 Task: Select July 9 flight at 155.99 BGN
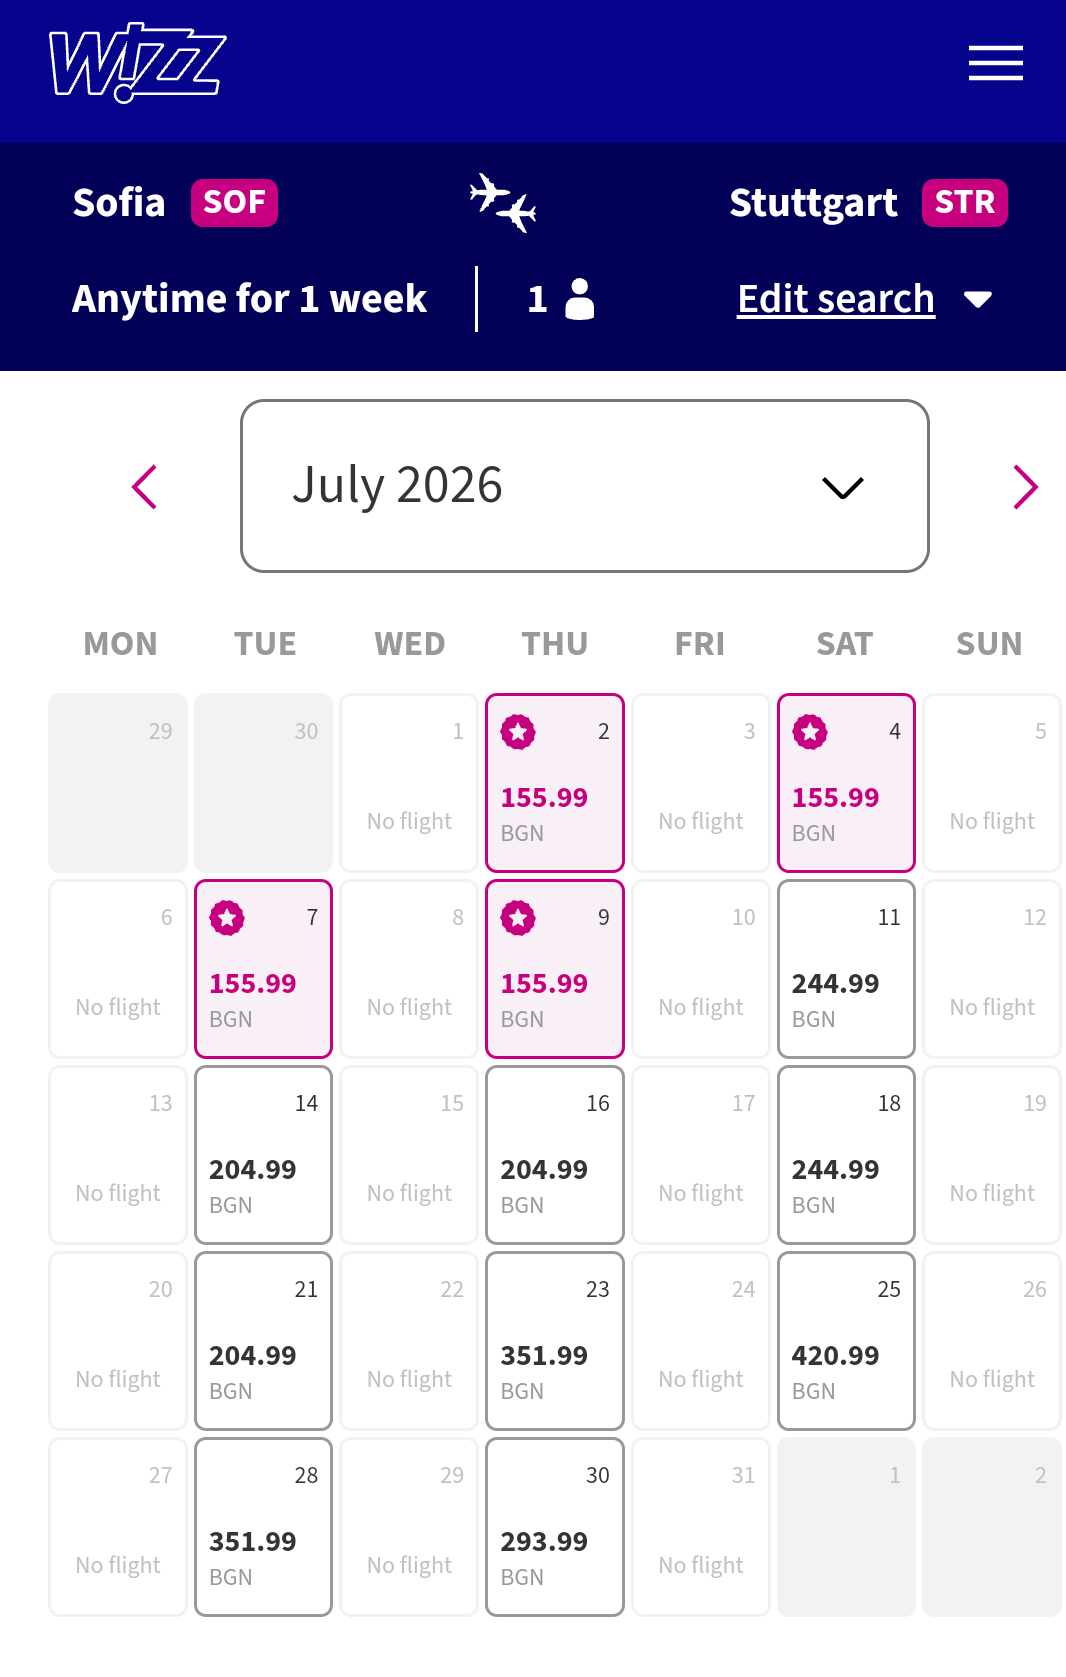pos(555,969)
